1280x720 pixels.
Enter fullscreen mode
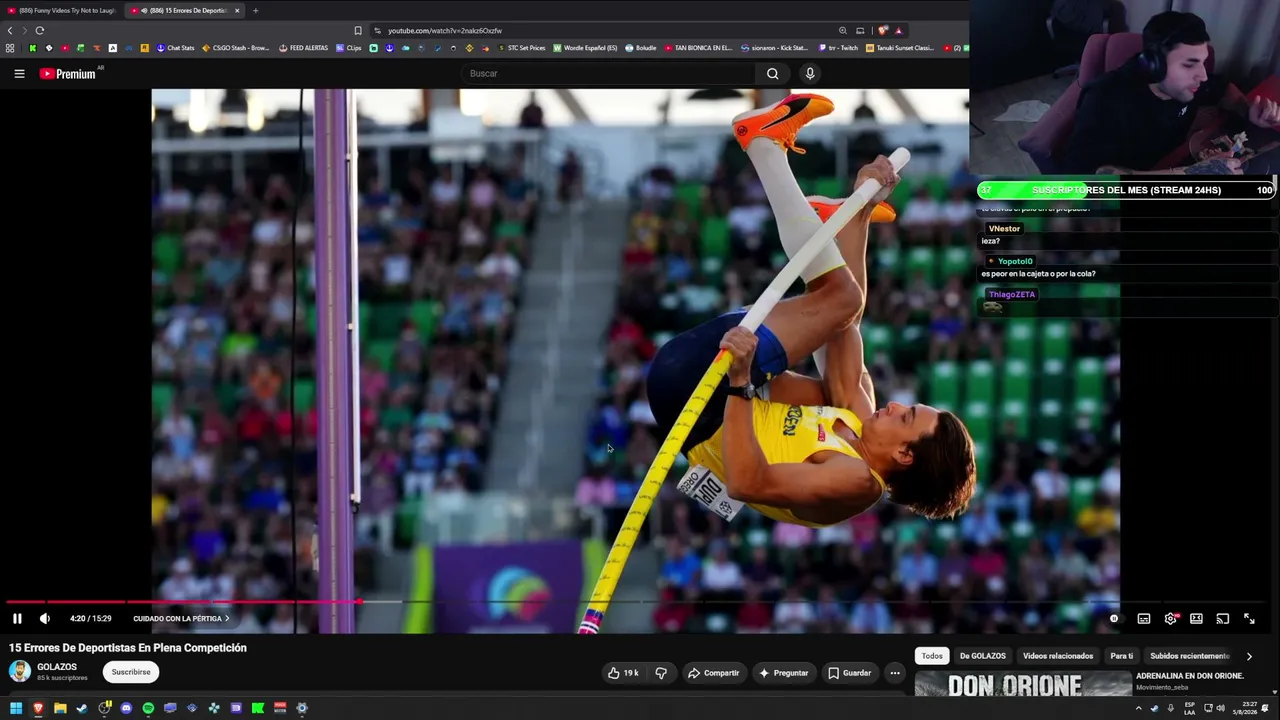[1249, 619]
